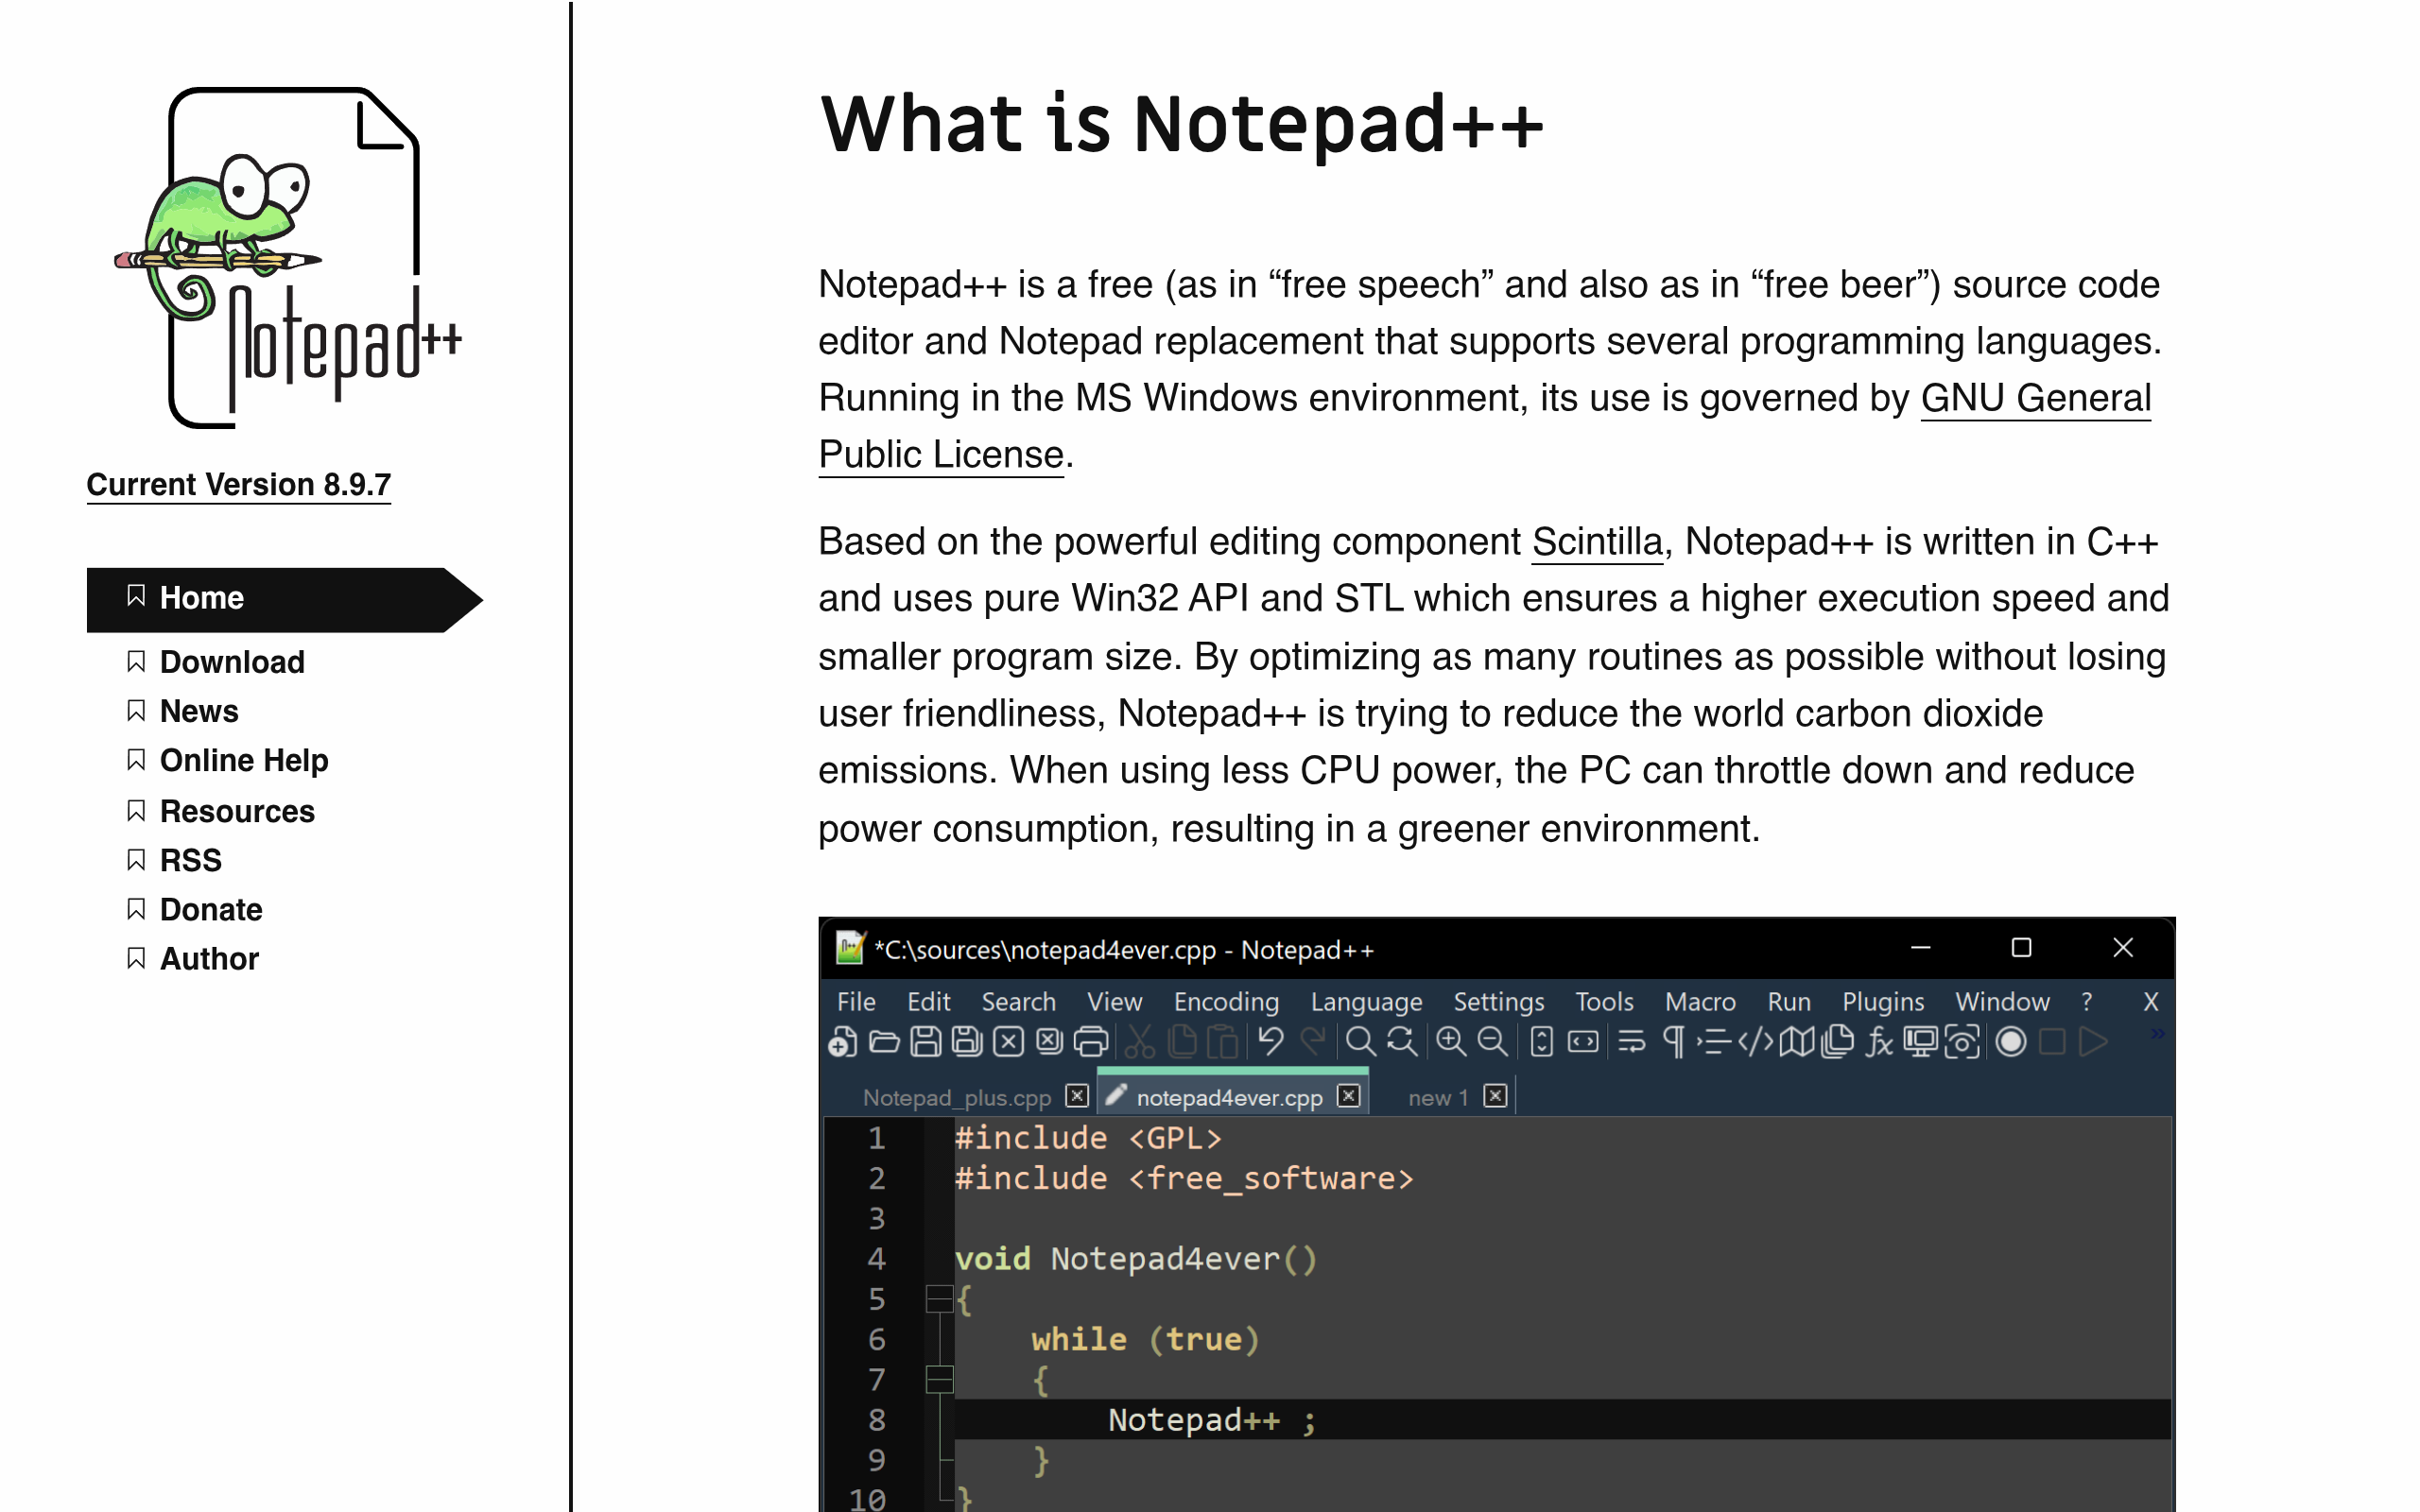Open the Encoding menu

tap(1226, 1002)
